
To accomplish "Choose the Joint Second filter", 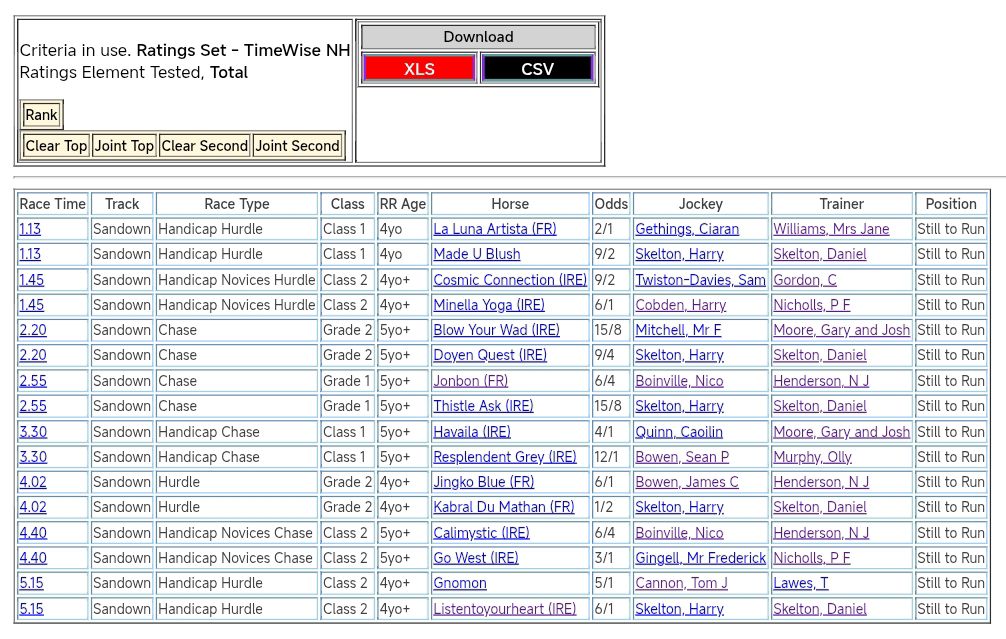I will click(297, 146).
